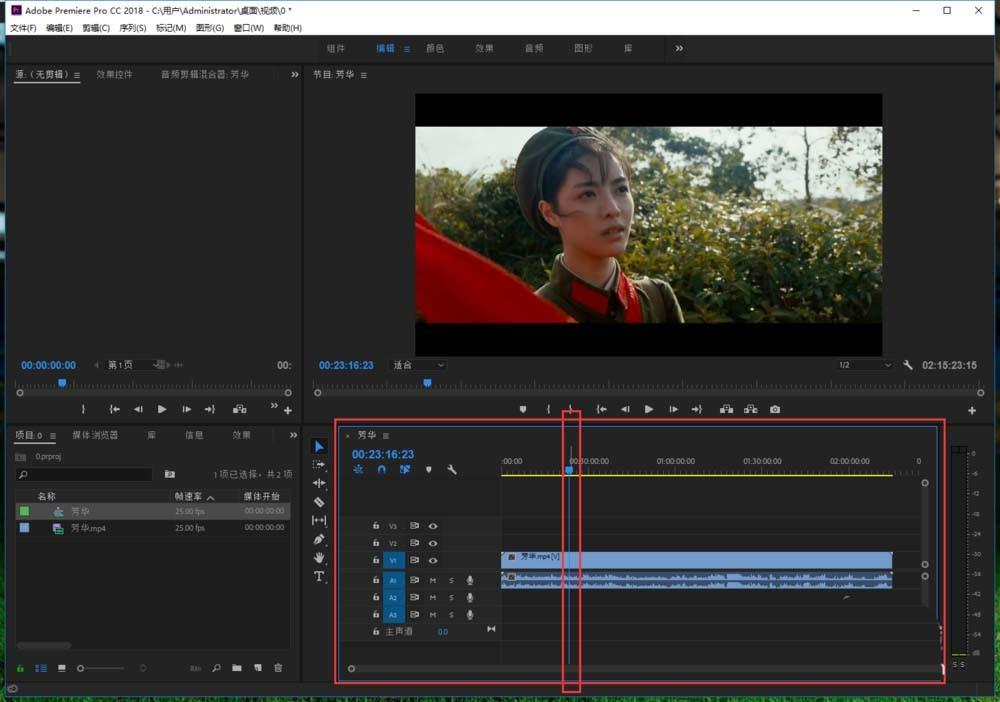Screen dimensions: 1000x702
Task: Click the camera icon to export a frame
Action: pyautogui.click(x=773, y=408)
